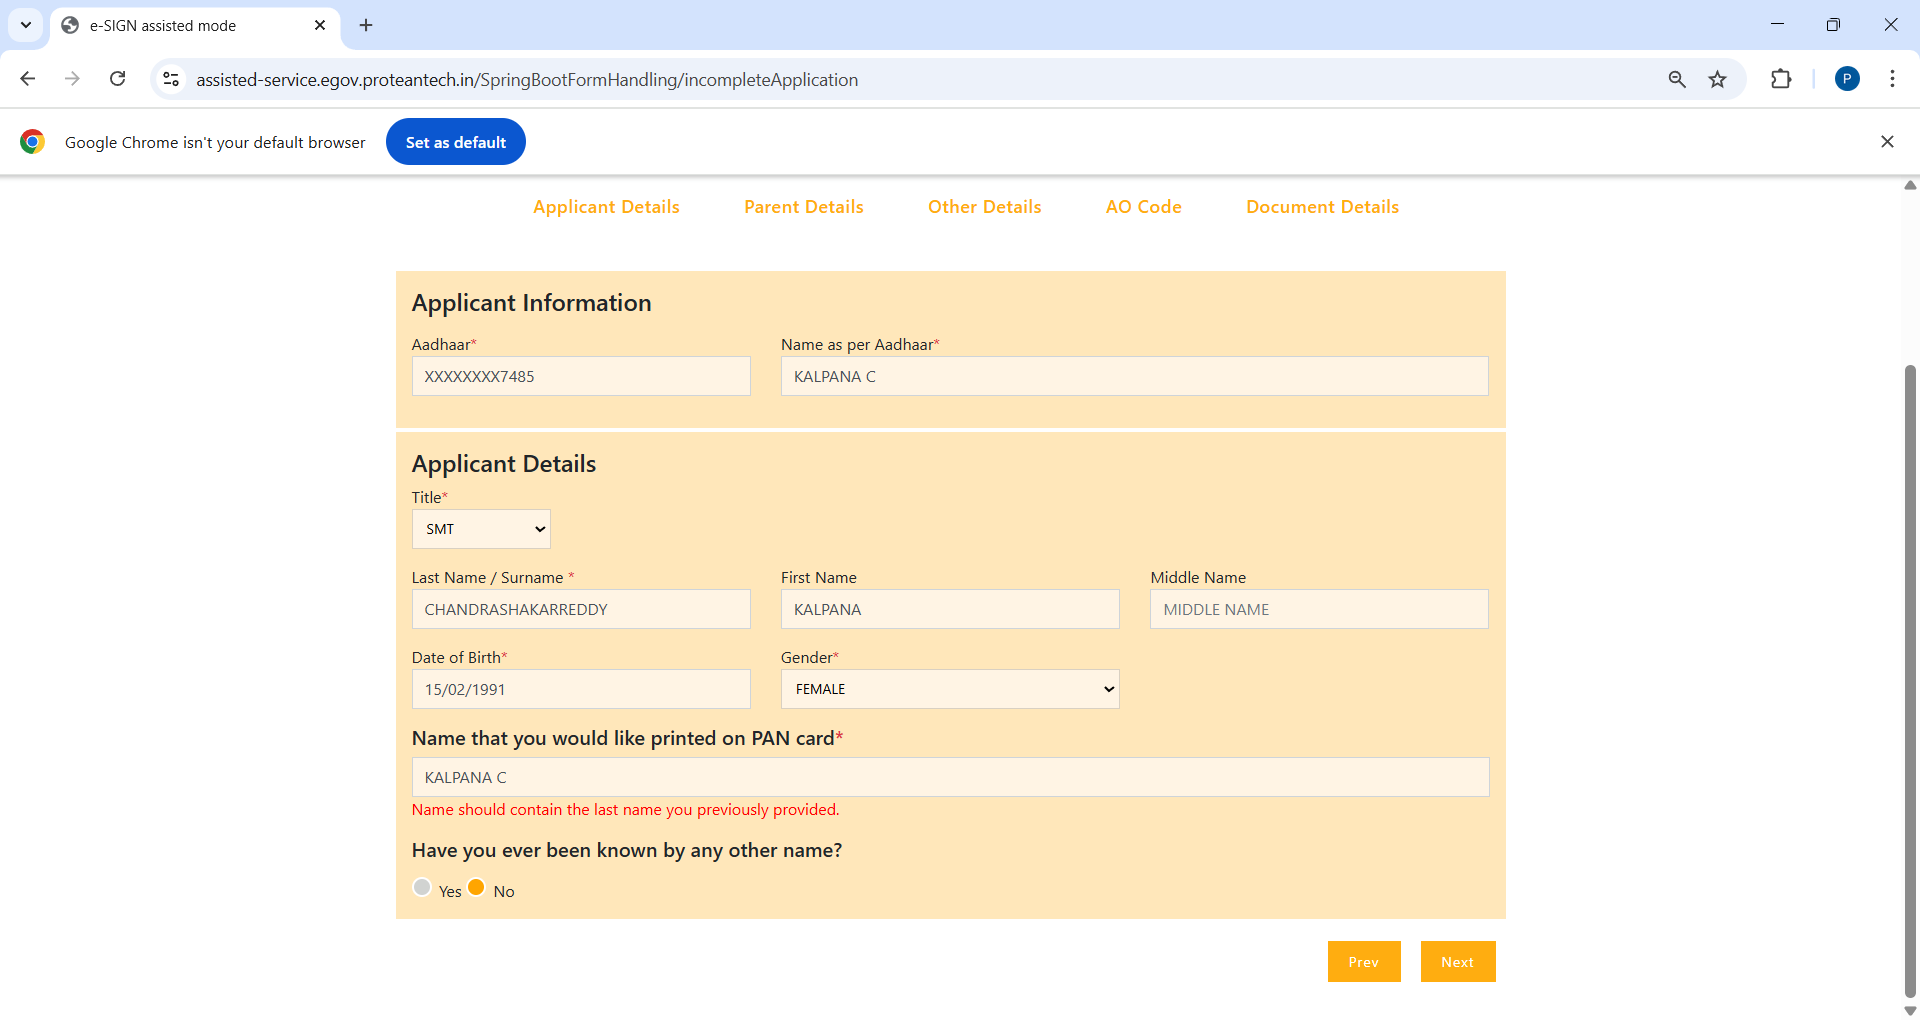The height and width of the screenshot is (1020, 1920).
Task: Open the tab search dropdown arrow
Action: [26, 25]
